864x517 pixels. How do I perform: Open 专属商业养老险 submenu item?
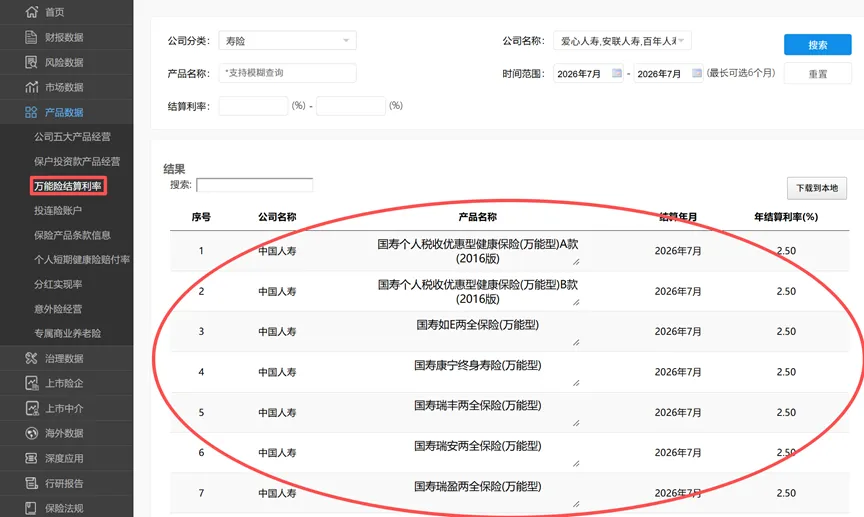pos(67,333)
